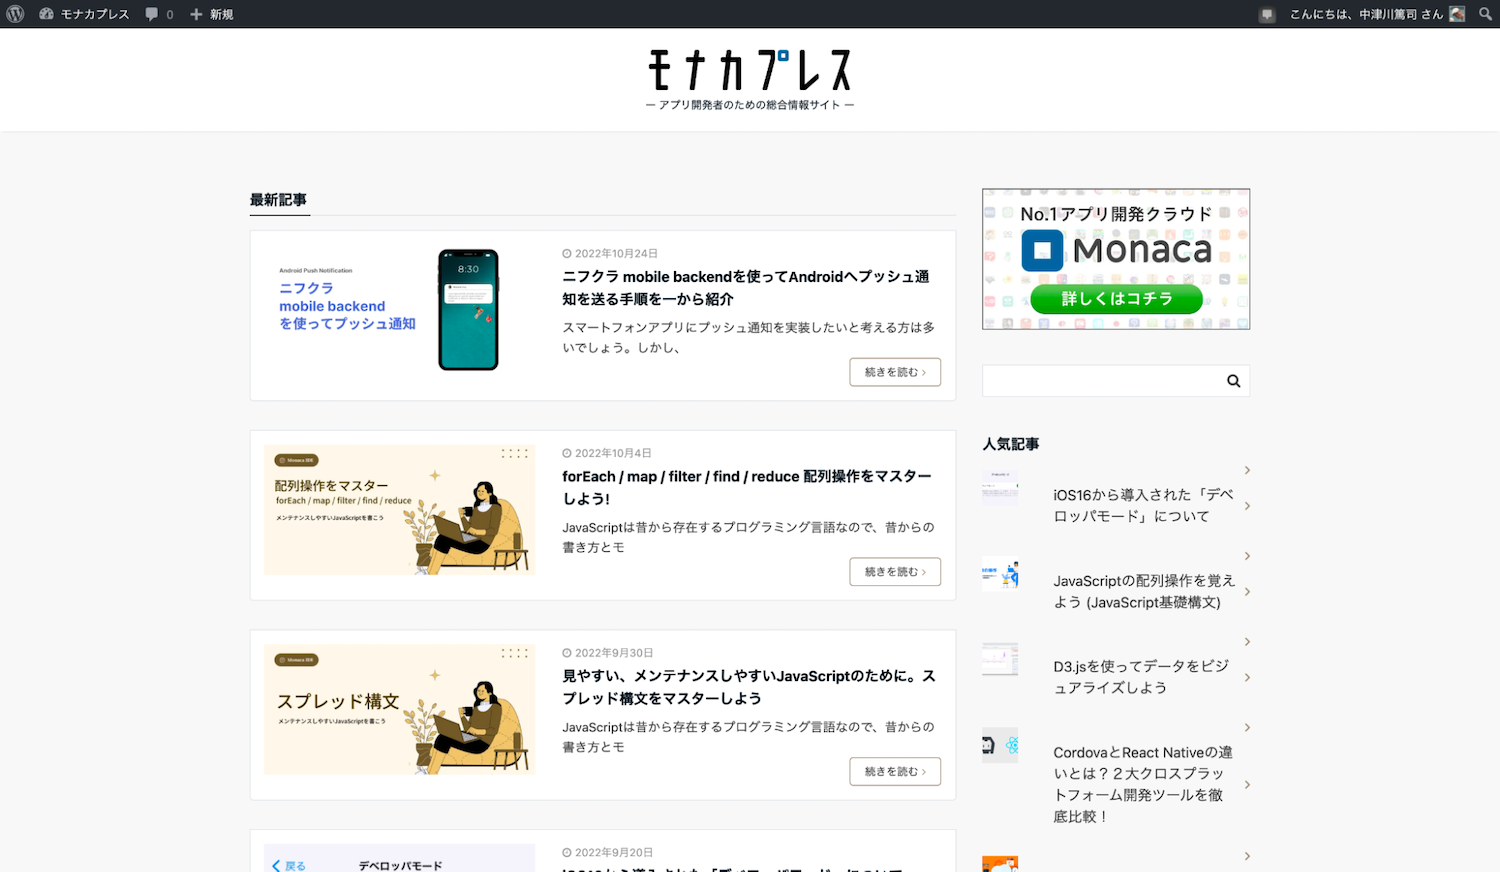The image size is (1500, 872).
Task: Click 続きを読む for the ニフクラ article
Action: tap(895, 372)
